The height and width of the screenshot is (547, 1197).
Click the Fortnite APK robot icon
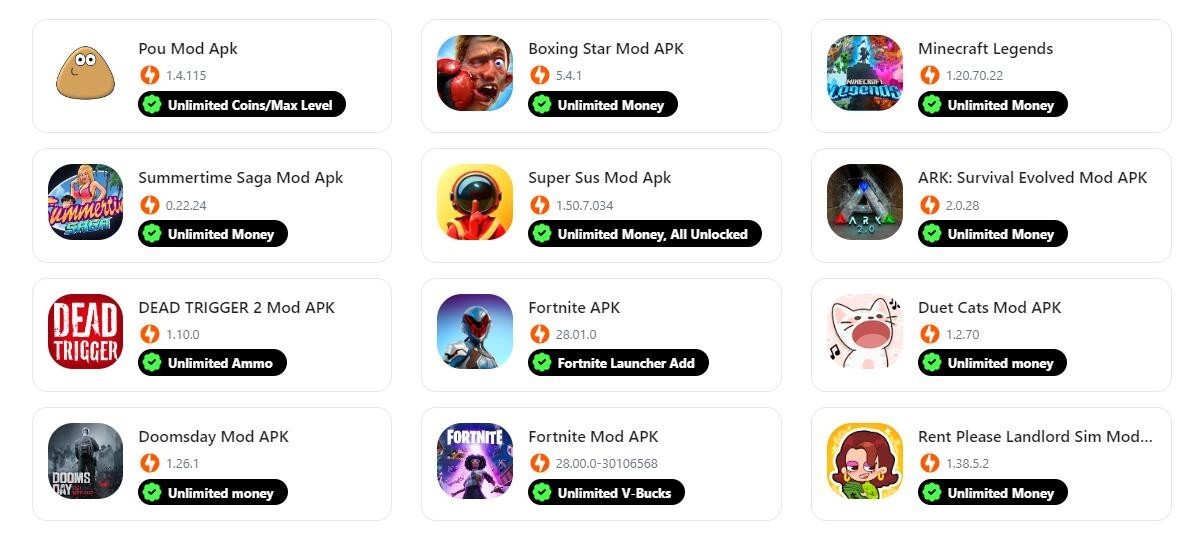click(x=475, y=331)
